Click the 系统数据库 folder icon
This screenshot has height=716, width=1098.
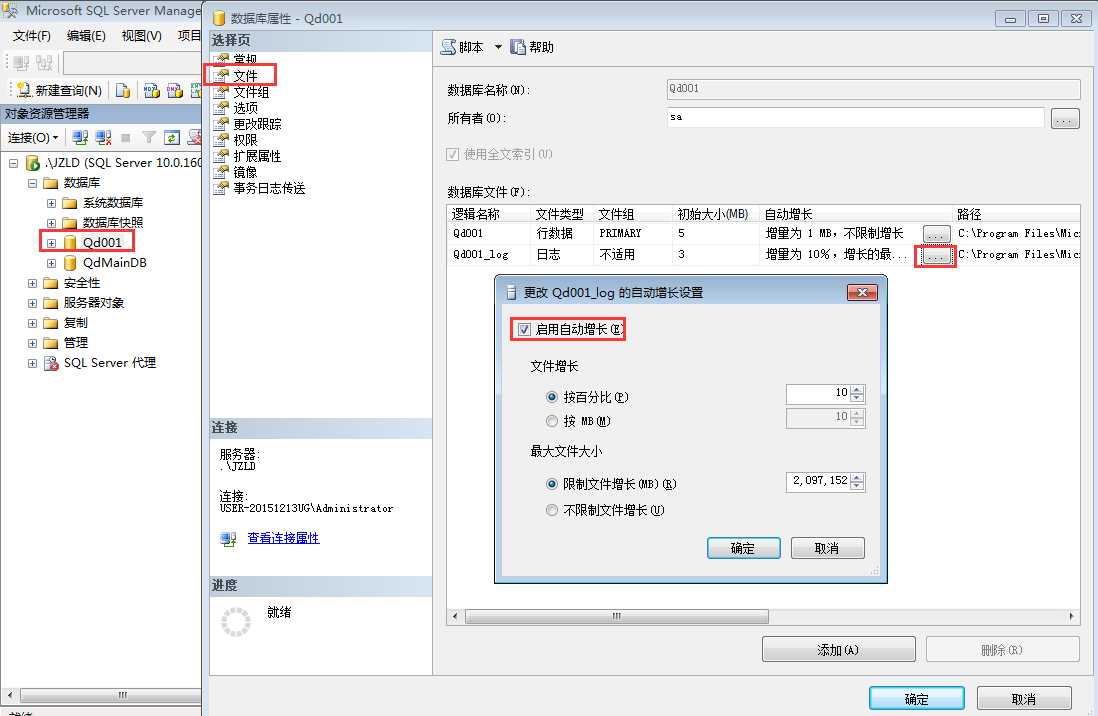click(69, 203)
